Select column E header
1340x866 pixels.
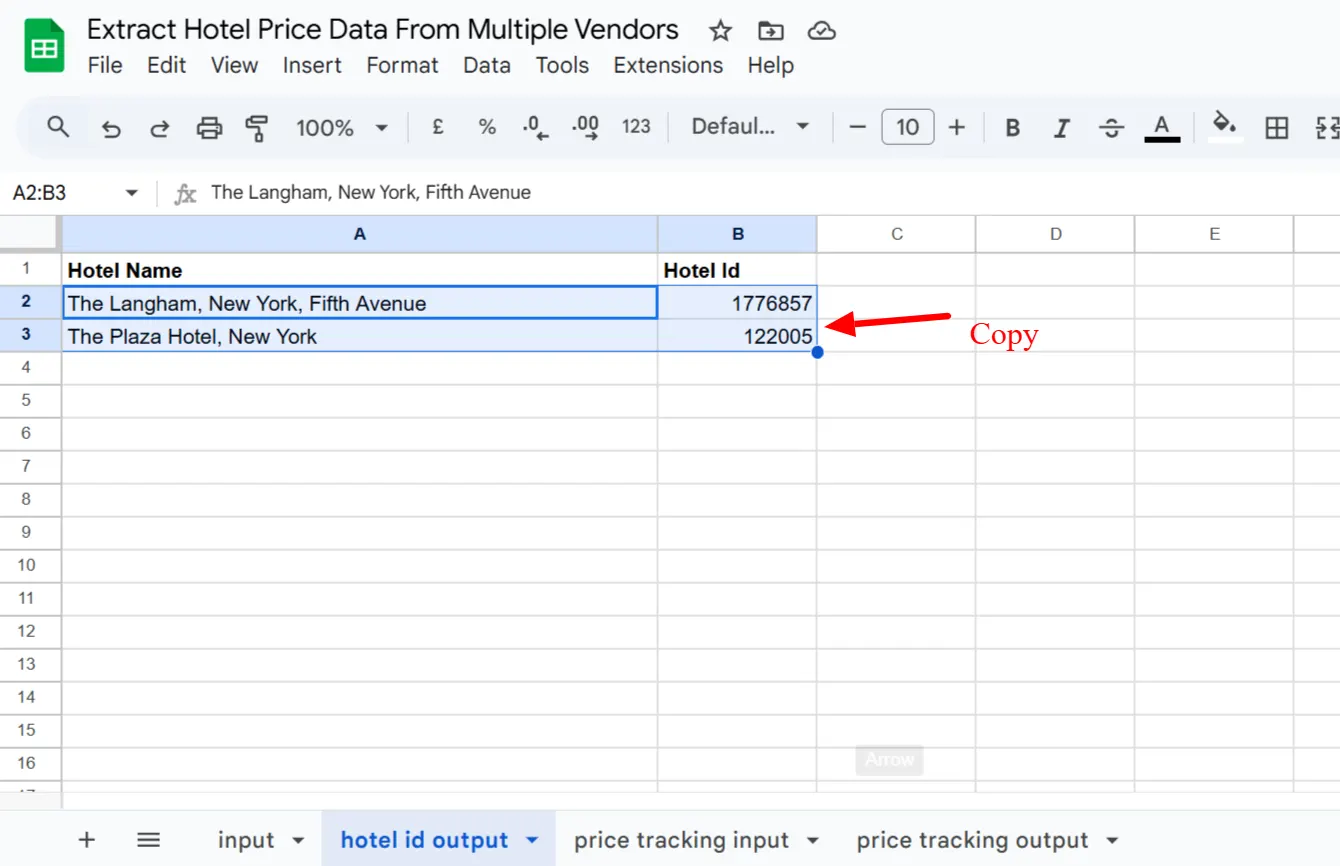(x=1215, y=234)
